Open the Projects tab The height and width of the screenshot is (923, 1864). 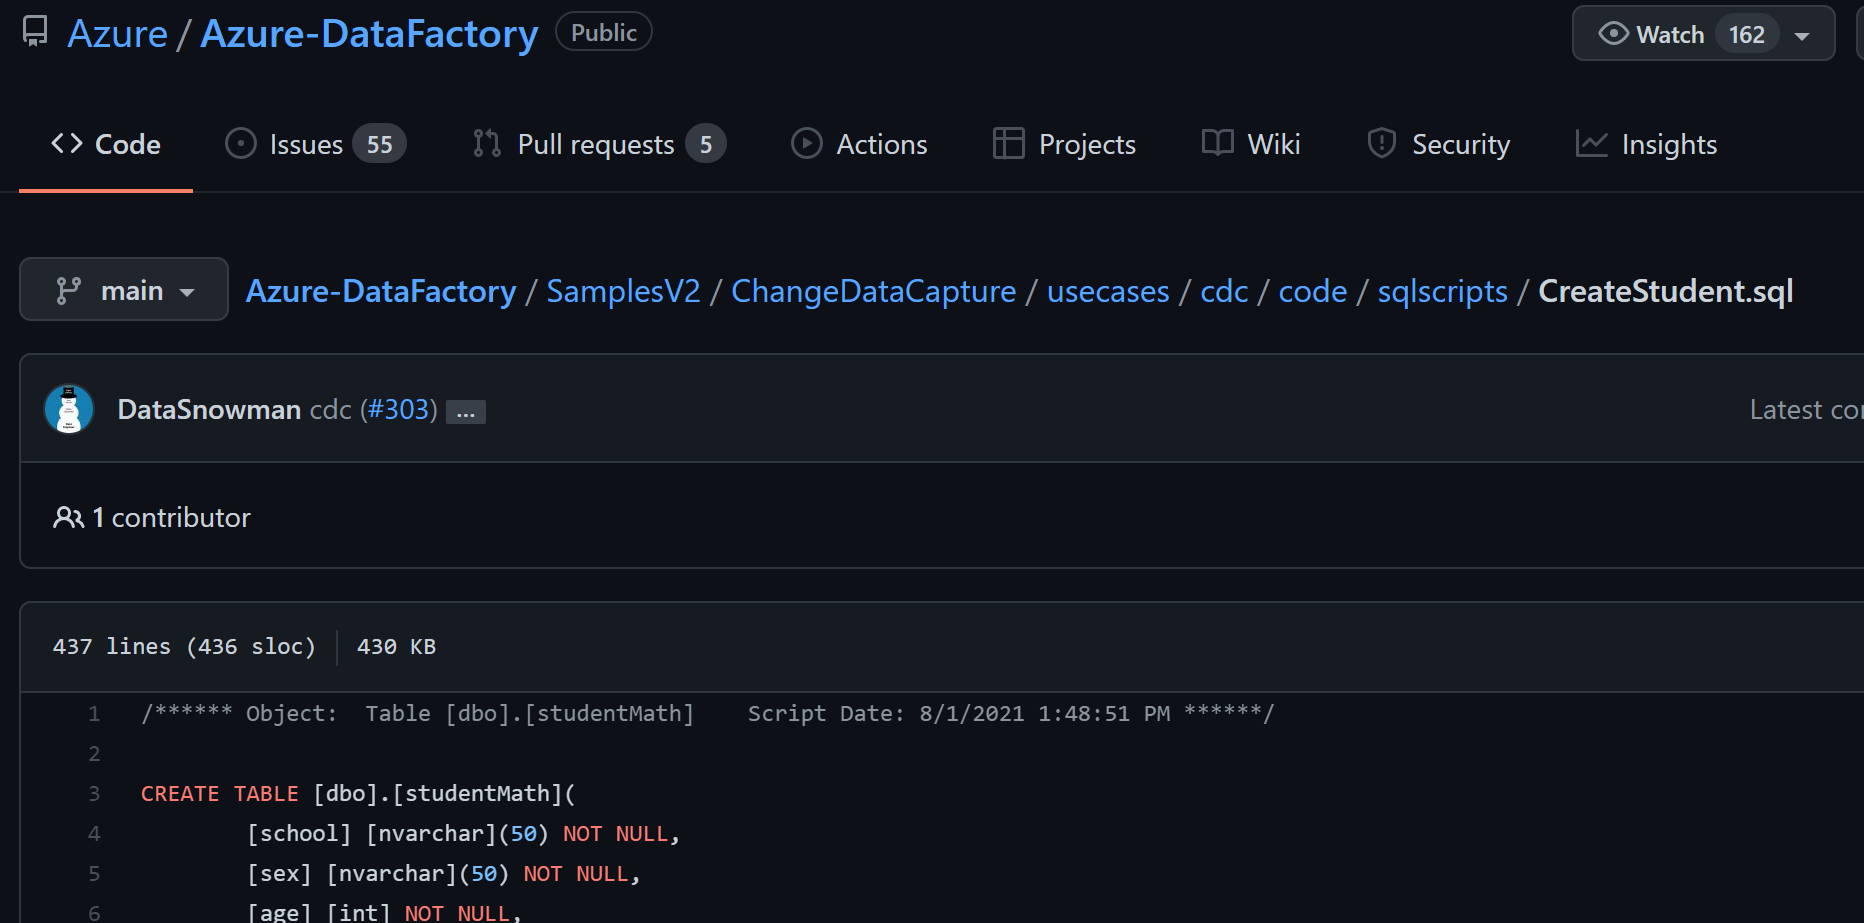[1064, 144]
